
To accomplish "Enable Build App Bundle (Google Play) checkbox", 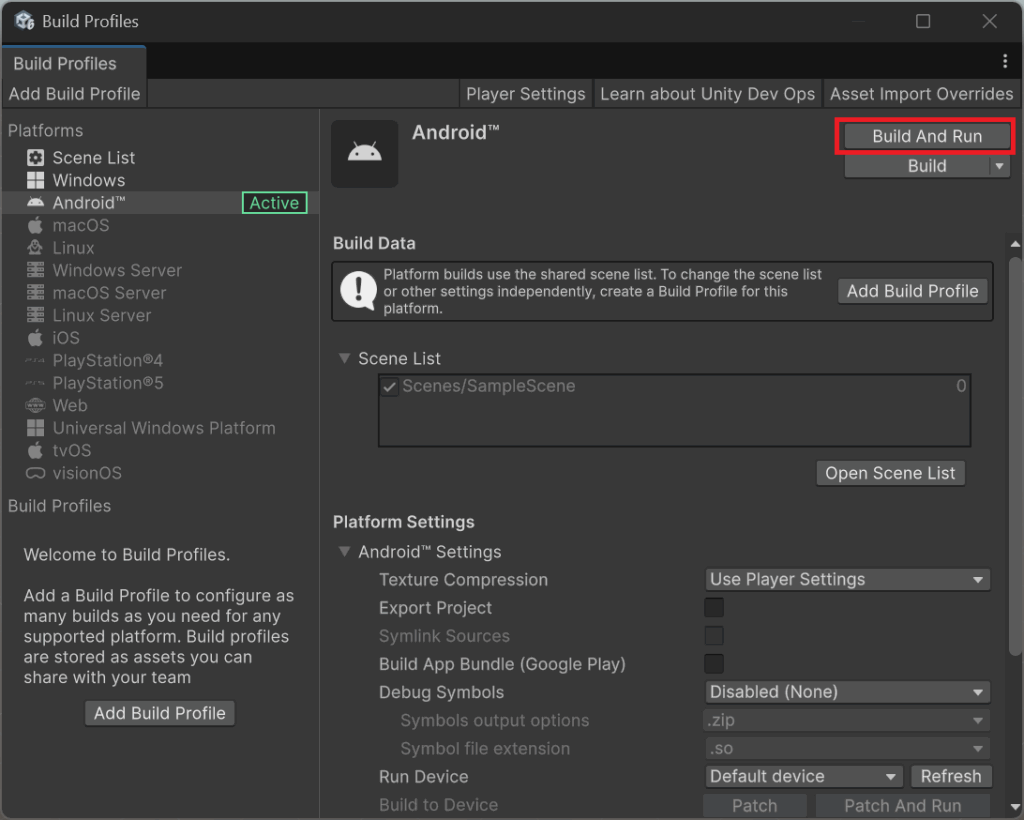I will pos(714,664).
